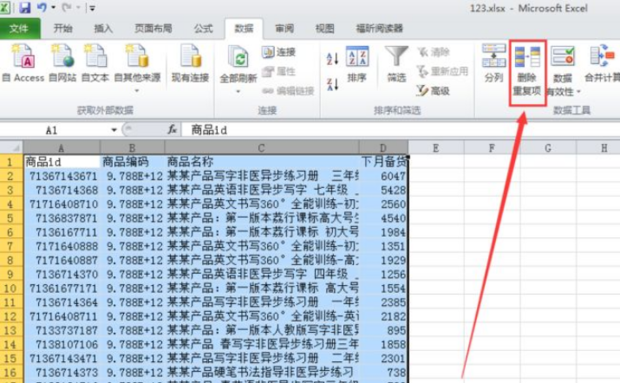Select column D header
620x383 pixels.
coord(383,148)
